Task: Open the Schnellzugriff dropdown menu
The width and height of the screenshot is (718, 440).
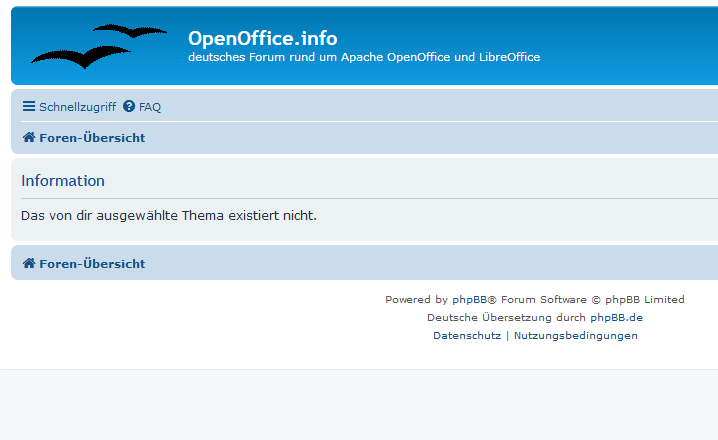Action: pos(77,107)
